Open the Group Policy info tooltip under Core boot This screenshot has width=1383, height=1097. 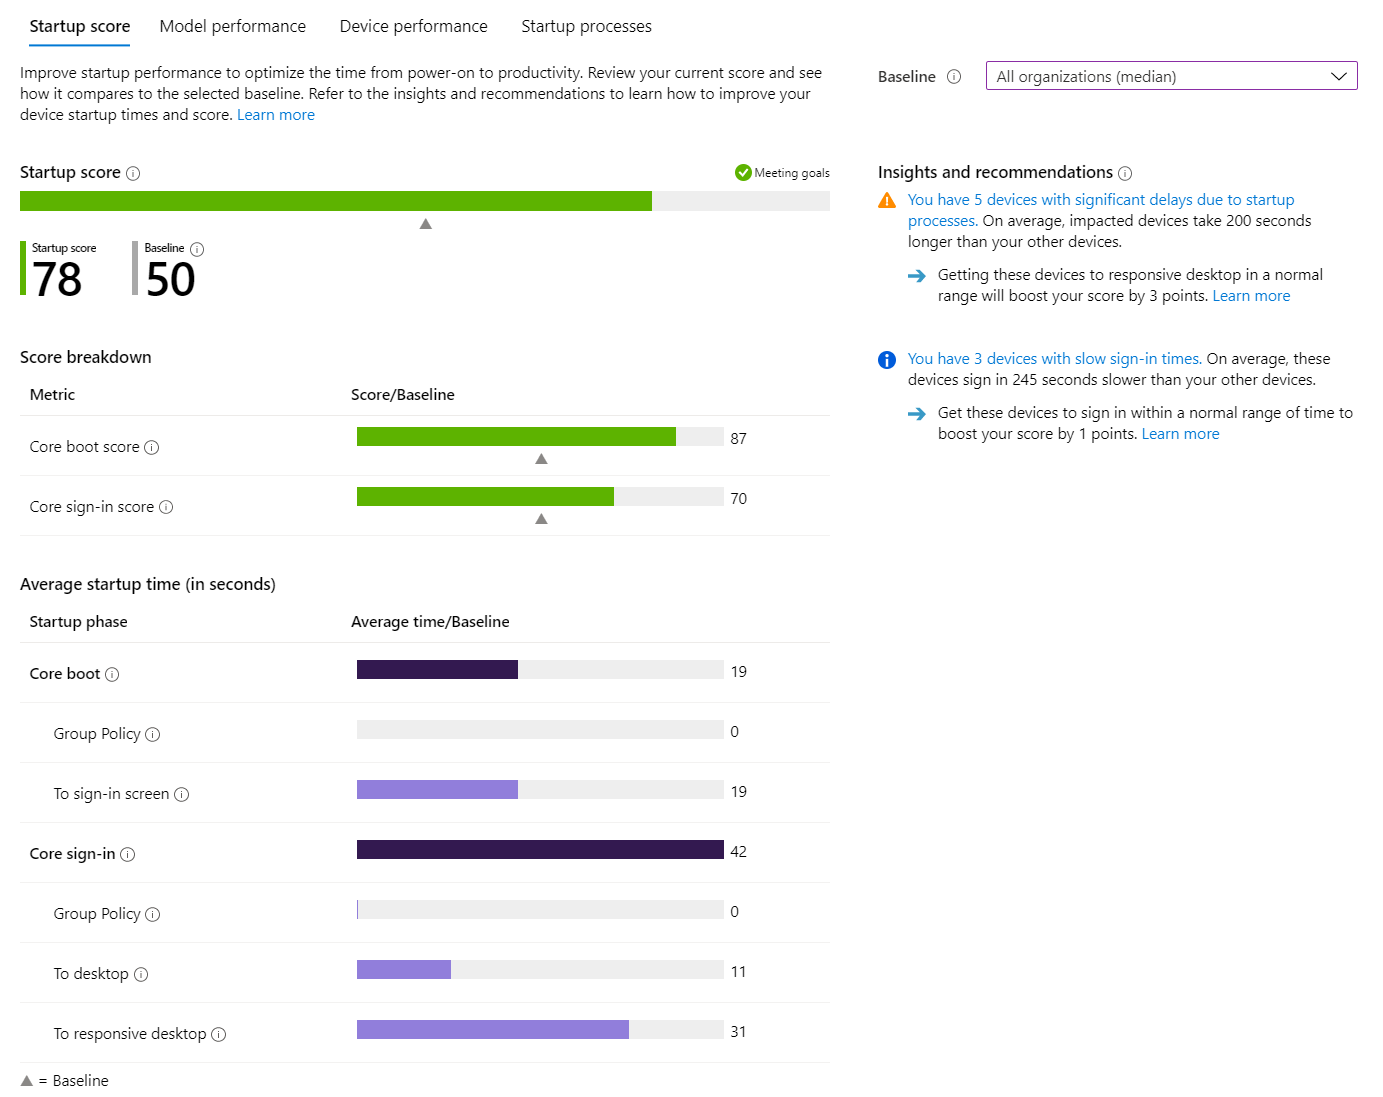pyautogui.click(x=153, y=734)
